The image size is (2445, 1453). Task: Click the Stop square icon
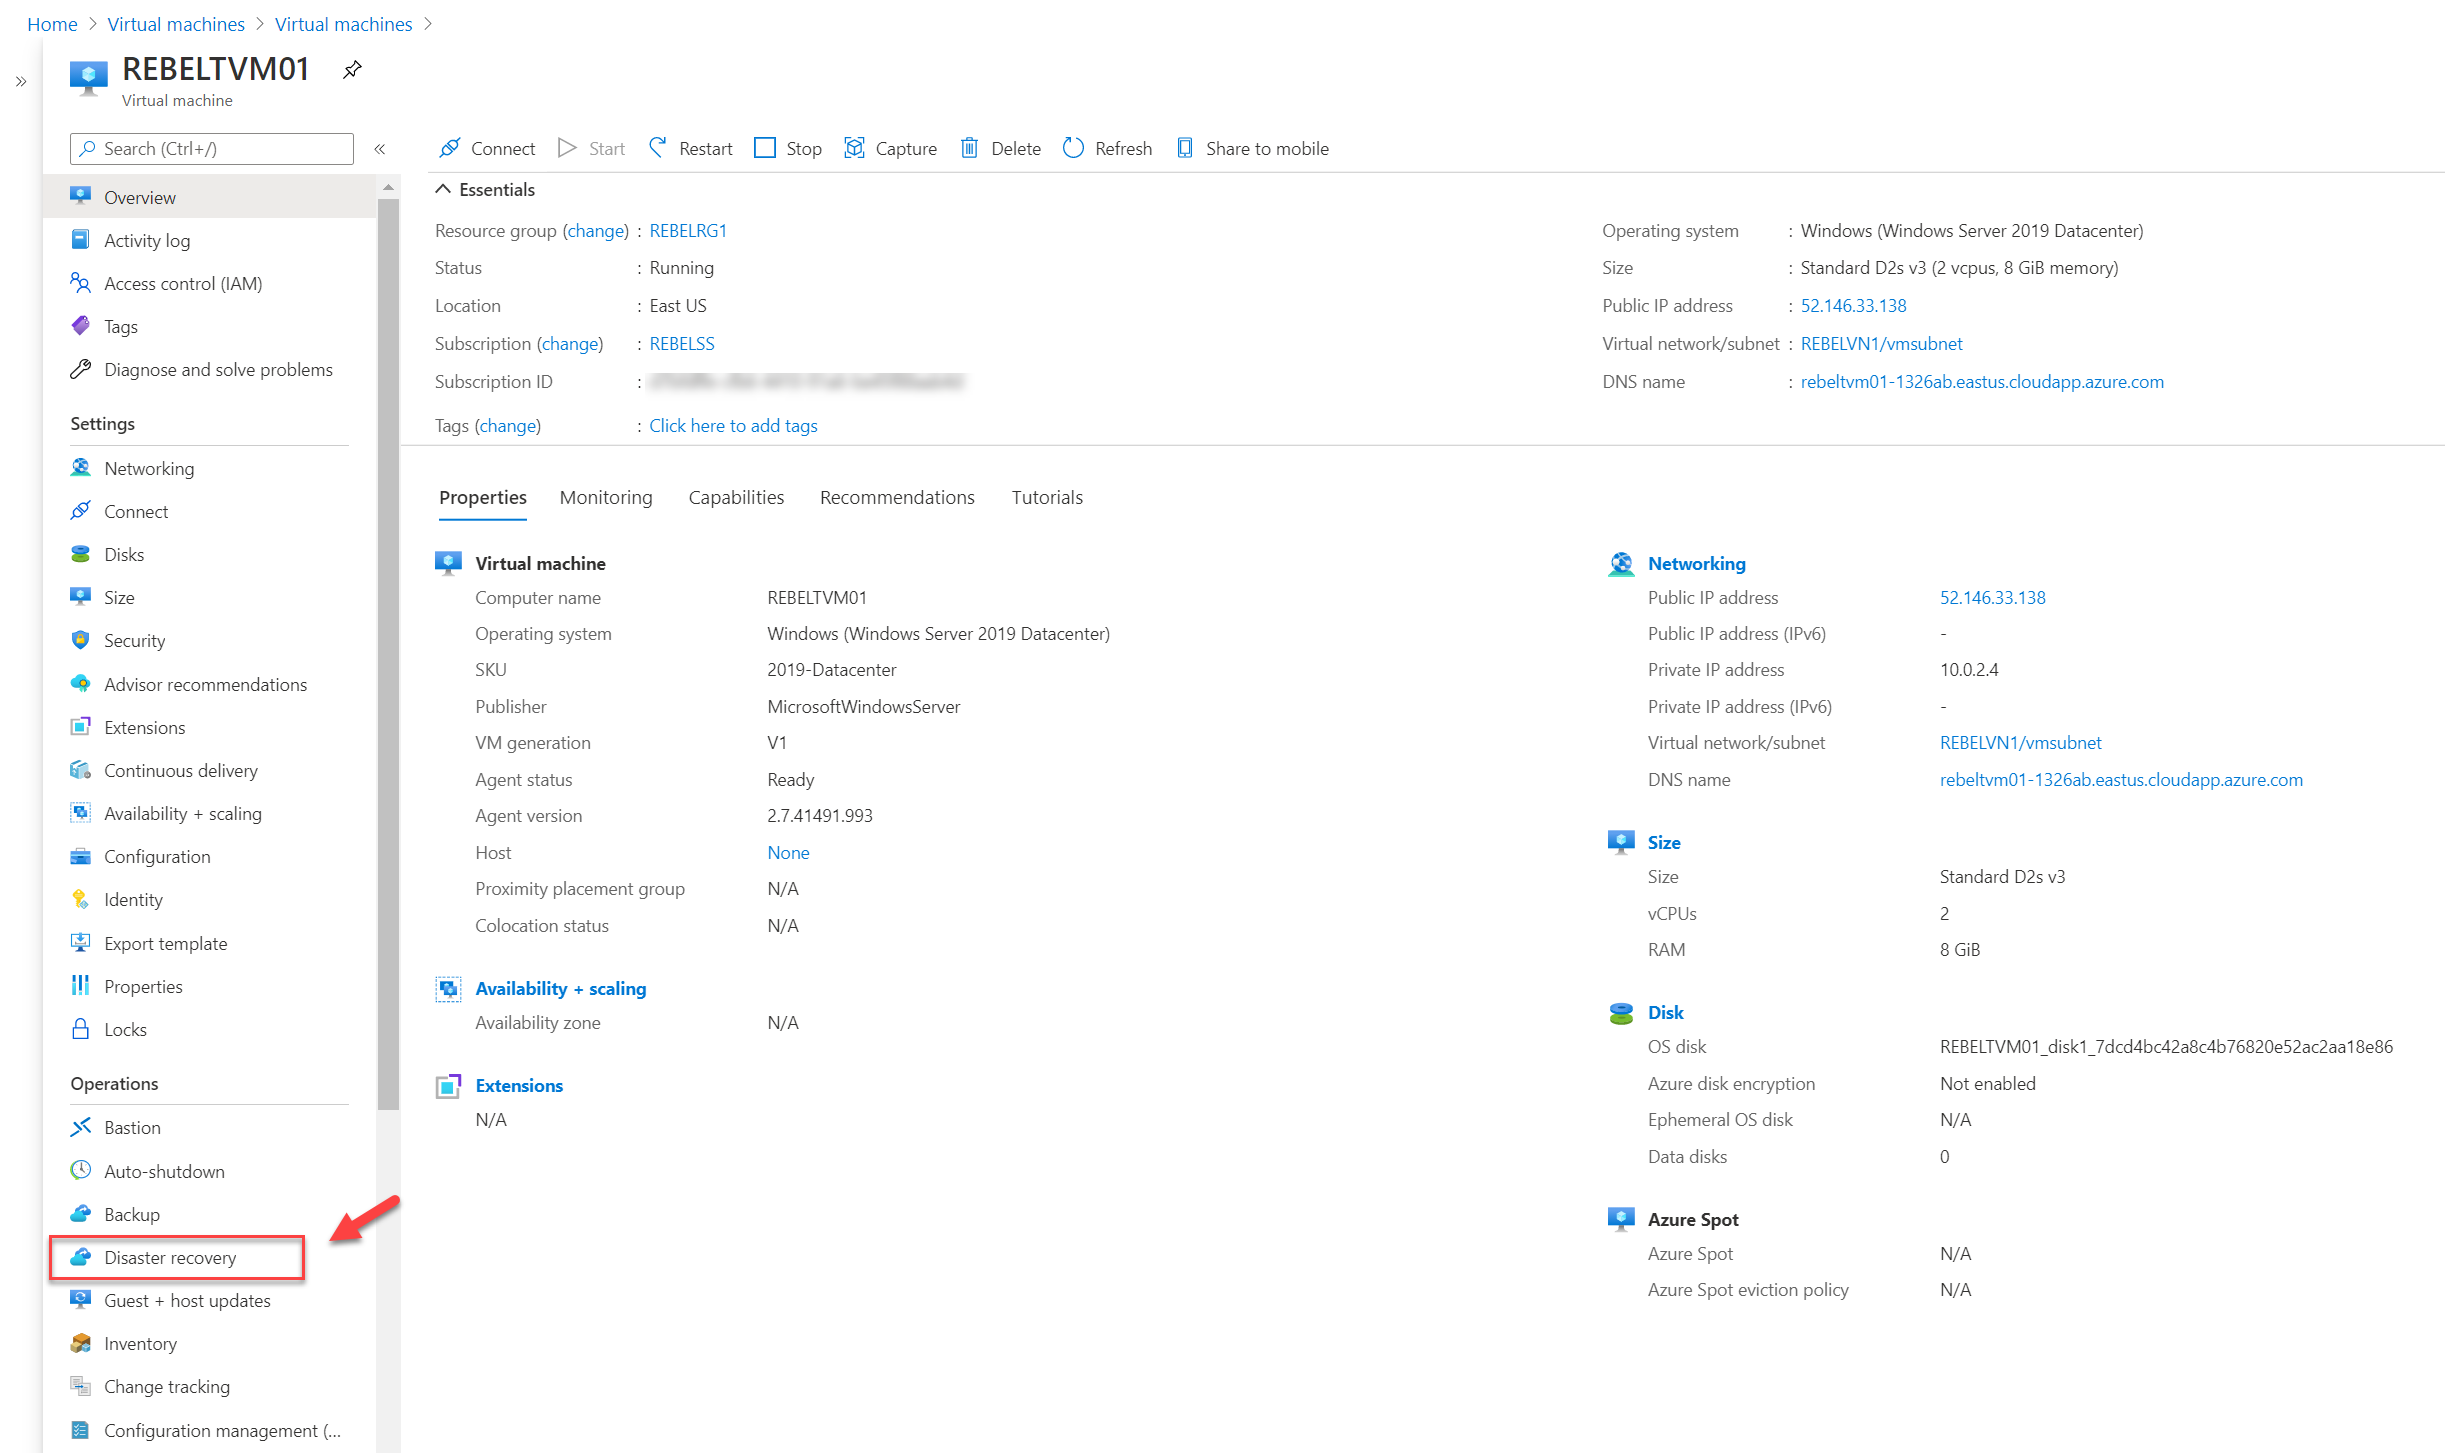(x=765, y=148)
